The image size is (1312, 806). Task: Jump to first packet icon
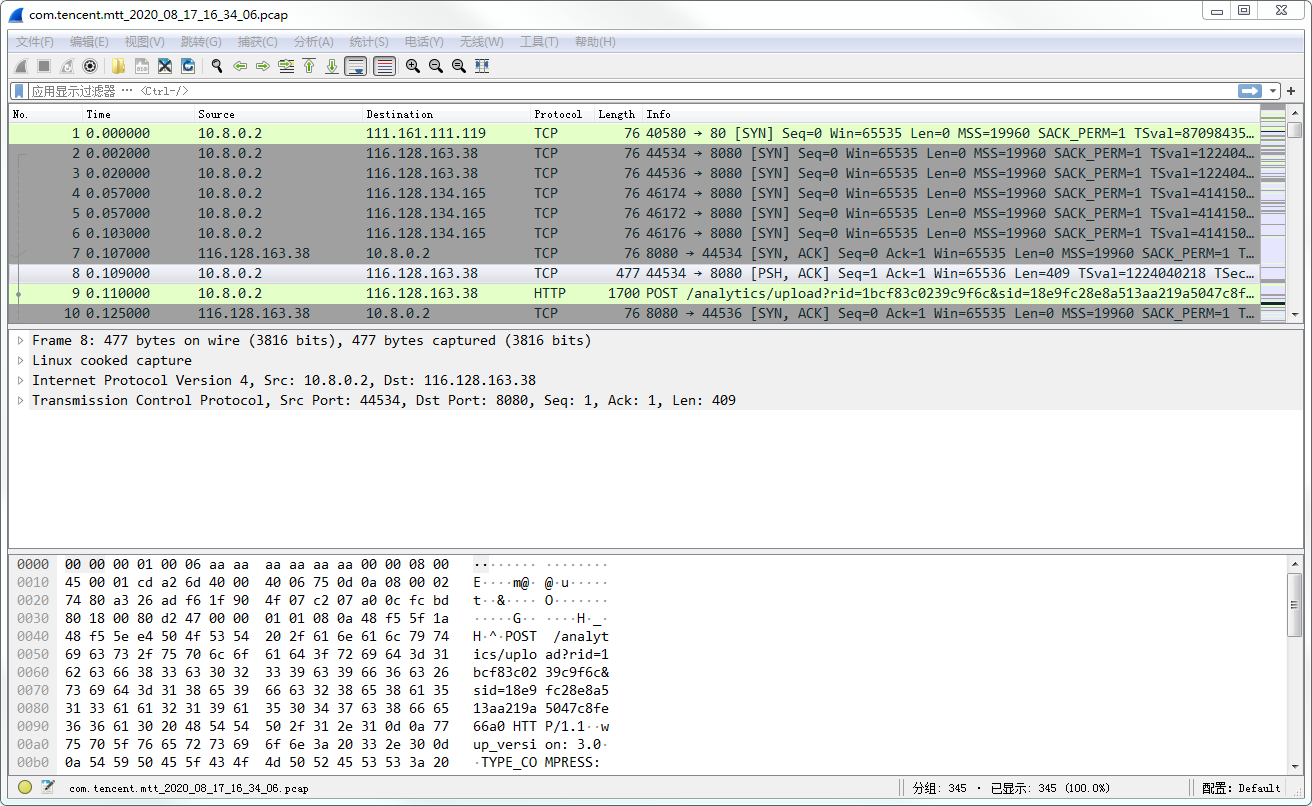tap(309, 66)
